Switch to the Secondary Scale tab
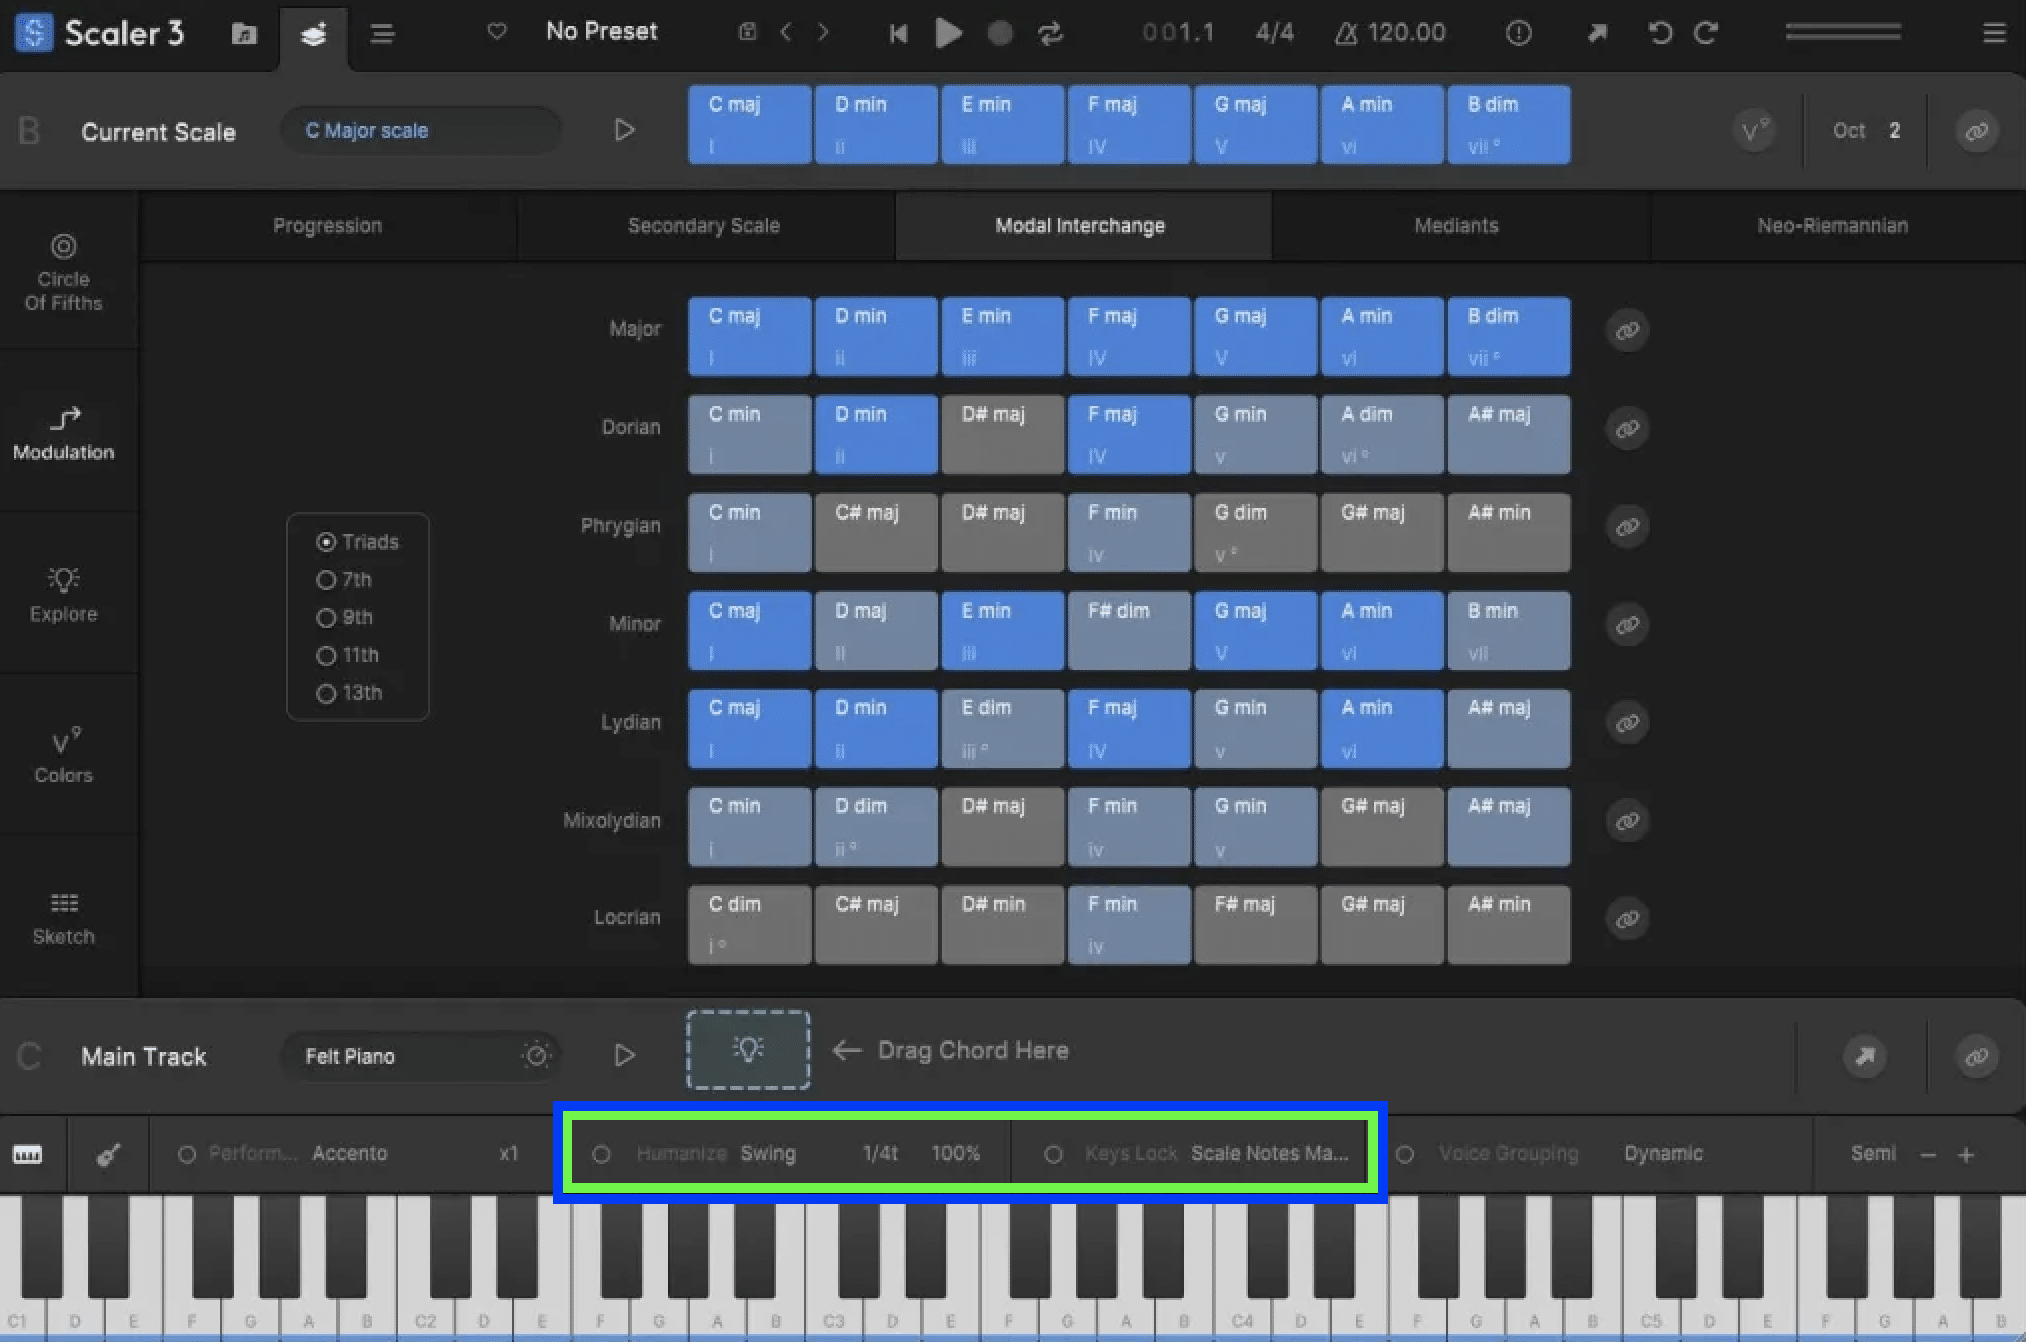Viewport: 2026px width, 1342px height. point(704,226)
